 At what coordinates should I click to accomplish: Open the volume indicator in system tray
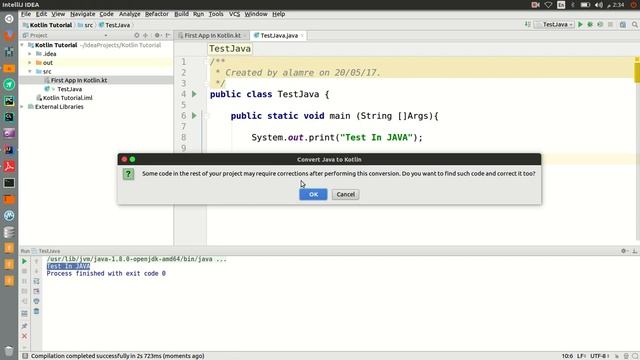pyautogui.click(x=598, y=5)
